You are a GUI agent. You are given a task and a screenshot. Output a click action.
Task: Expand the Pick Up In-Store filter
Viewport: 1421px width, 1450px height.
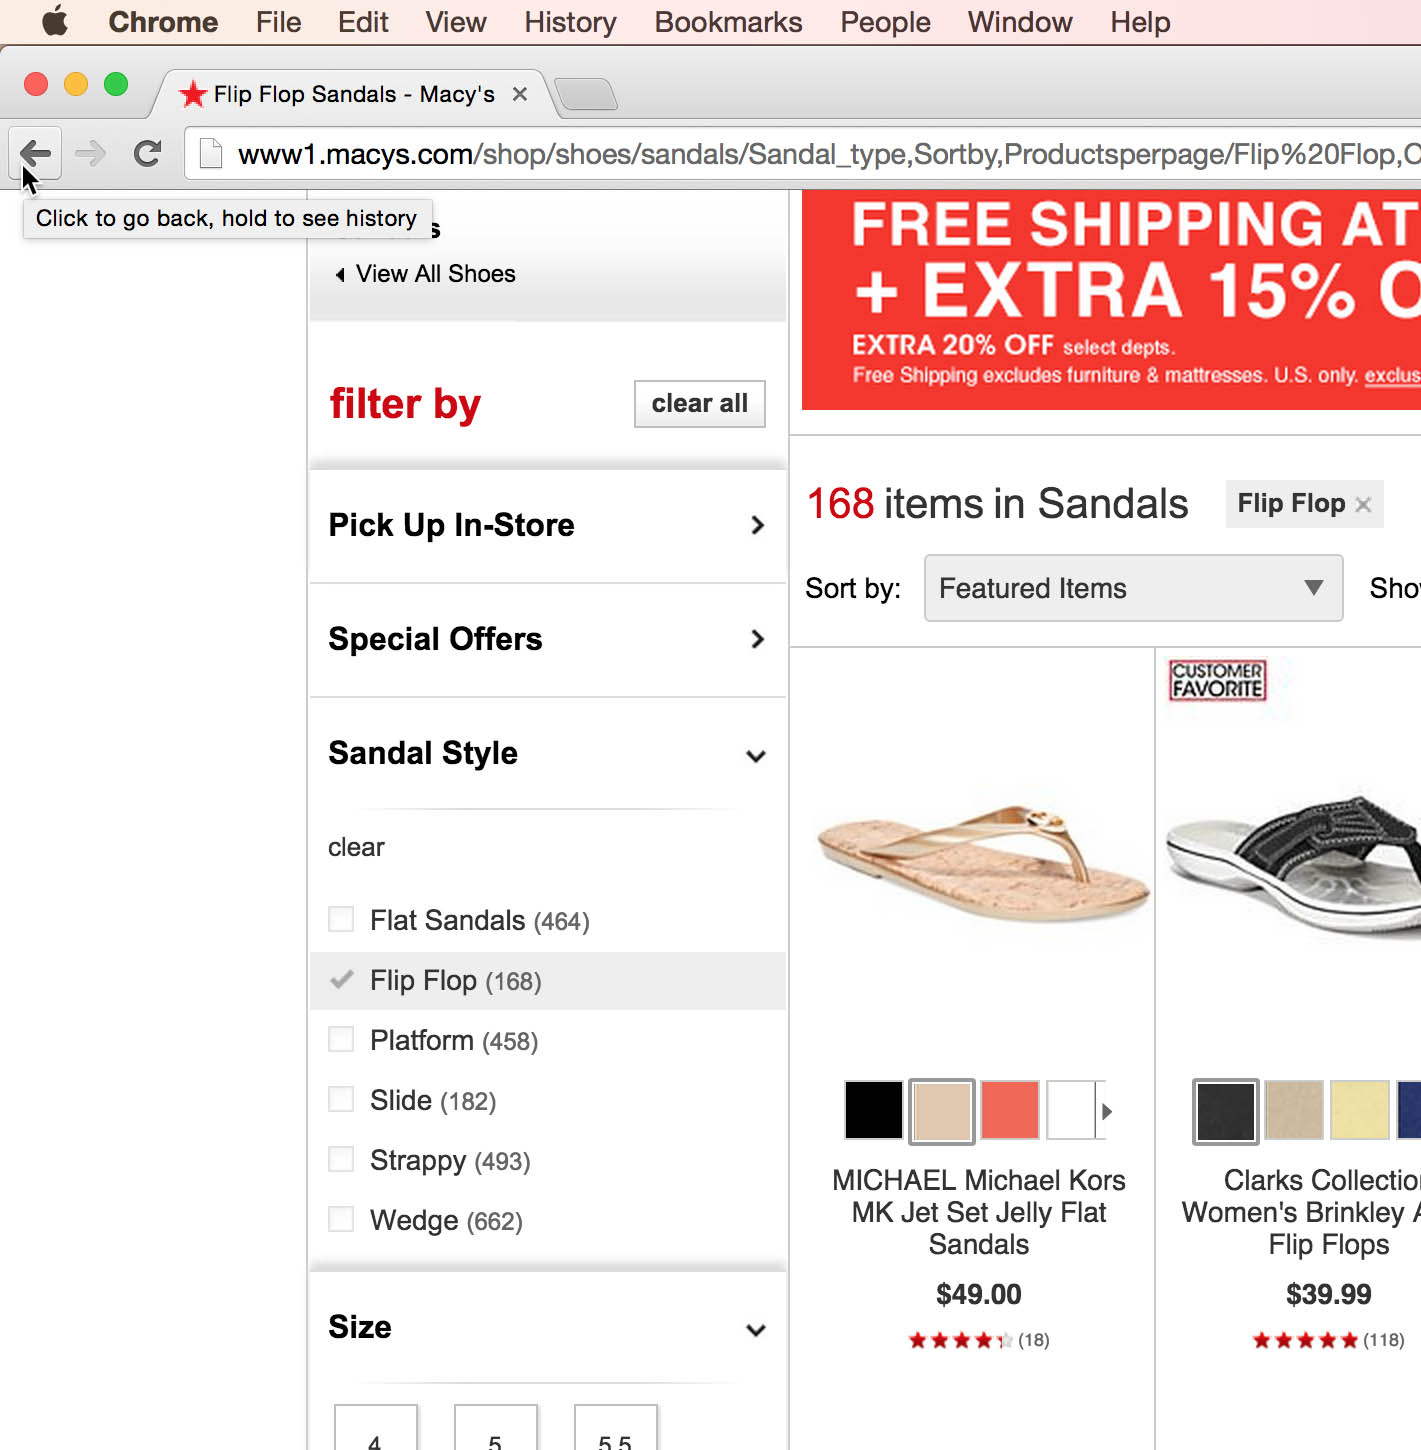click(x=547, y=525)
